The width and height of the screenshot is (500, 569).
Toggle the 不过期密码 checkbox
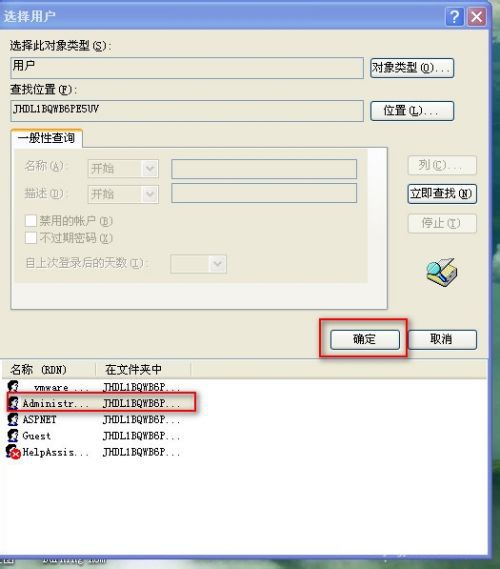(31, 238)
